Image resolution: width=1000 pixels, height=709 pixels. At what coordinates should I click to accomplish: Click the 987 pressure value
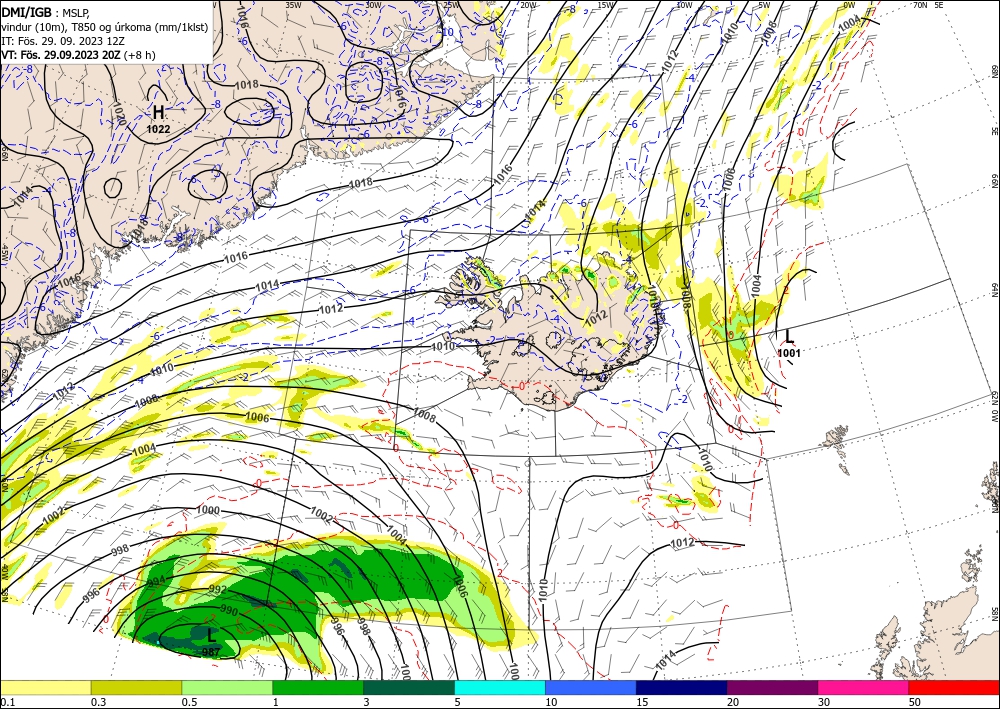[211, 652]
